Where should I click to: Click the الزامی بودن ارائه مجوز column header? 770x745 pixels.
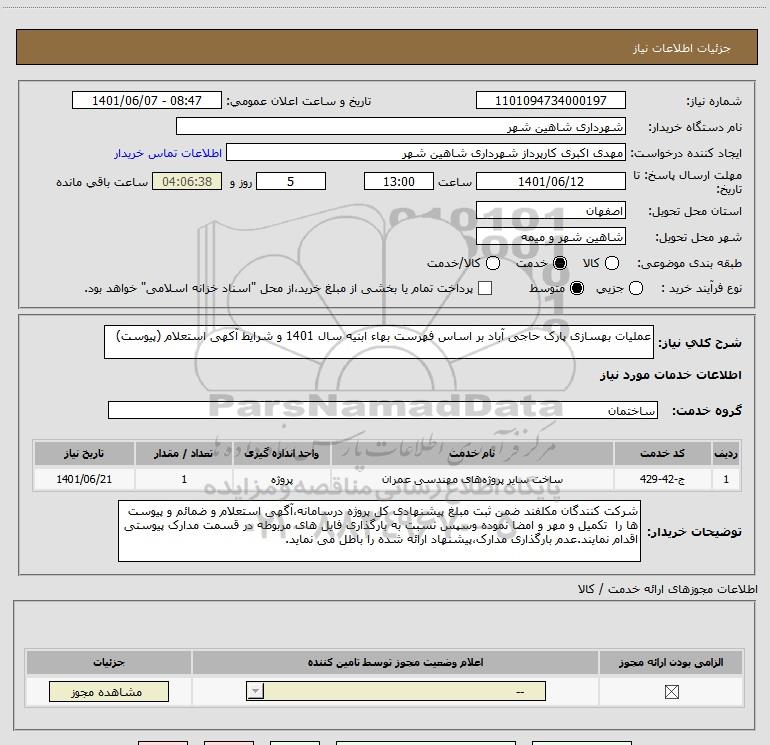pyautogui.click(x=671, y=662)
